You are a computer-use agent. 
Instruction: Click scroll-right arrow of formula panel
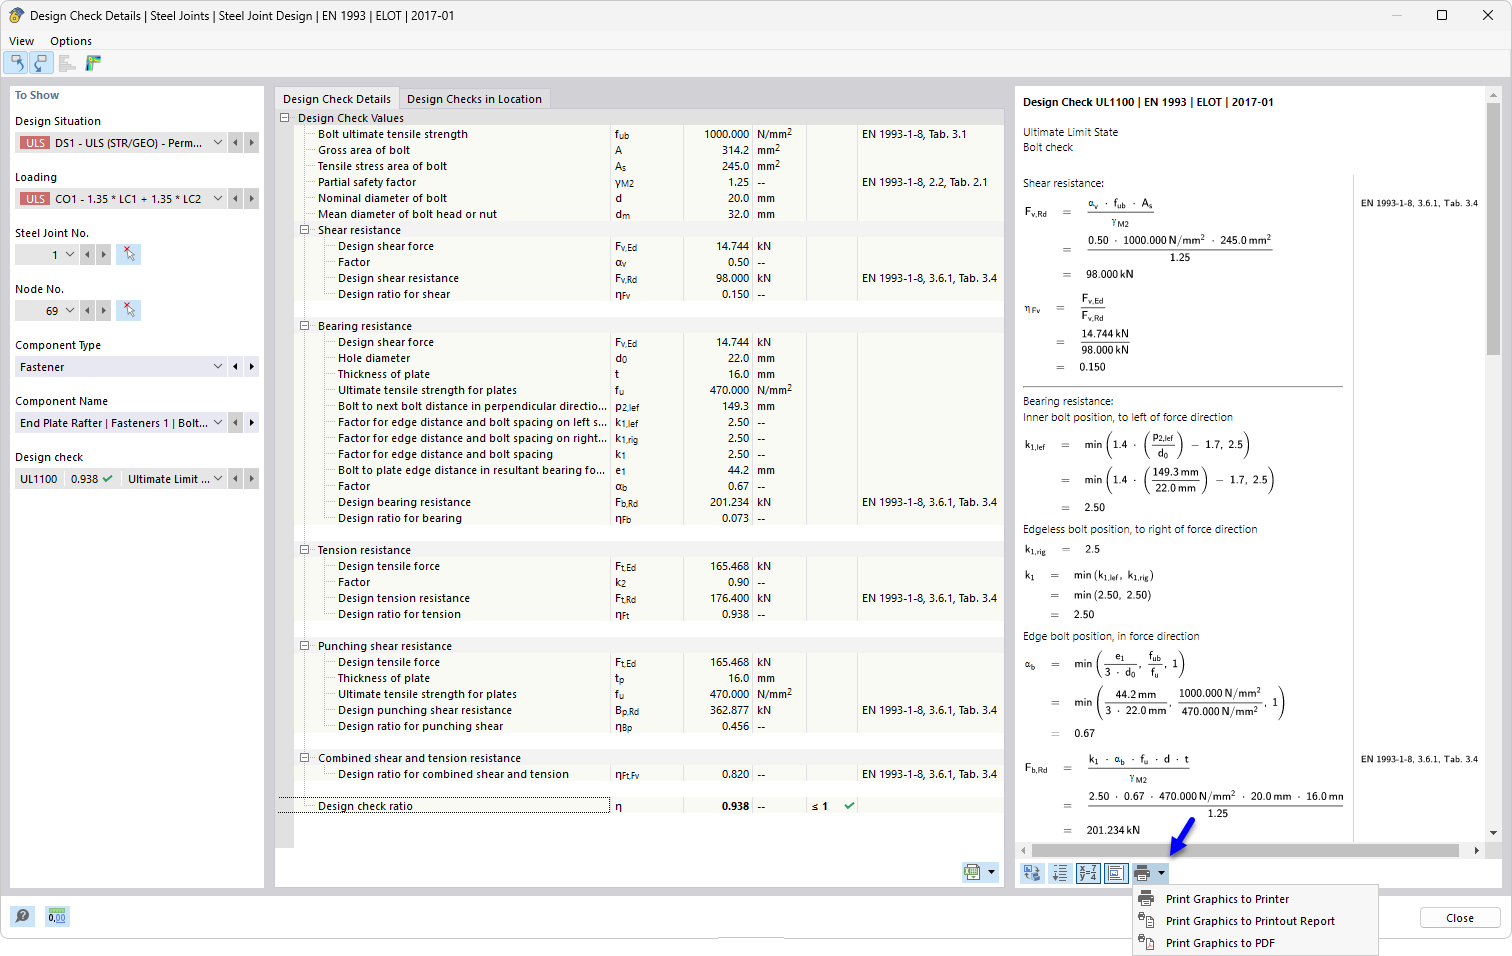tap(1477, 851)
